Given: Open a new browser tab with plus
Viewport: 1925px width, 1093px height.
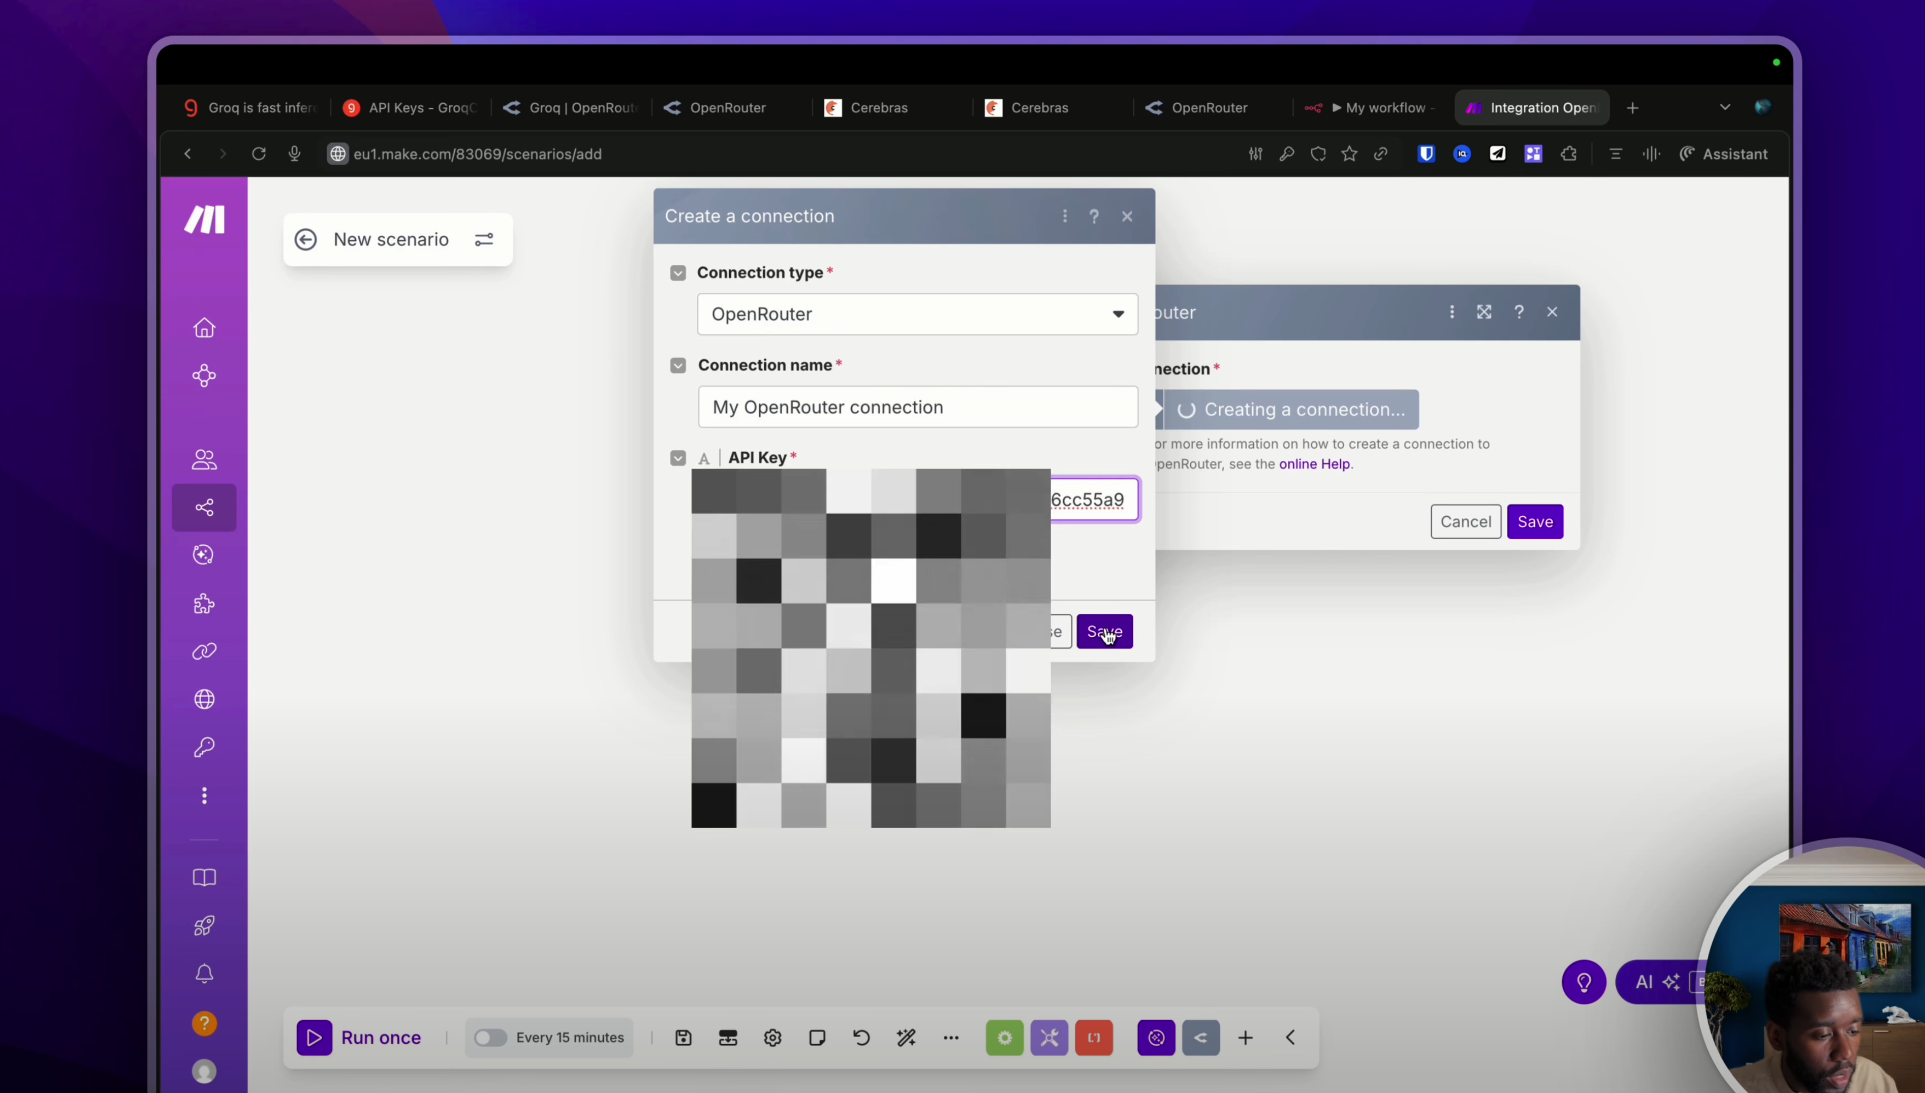Looking at the screenshot, I should tap(1632, 108).
